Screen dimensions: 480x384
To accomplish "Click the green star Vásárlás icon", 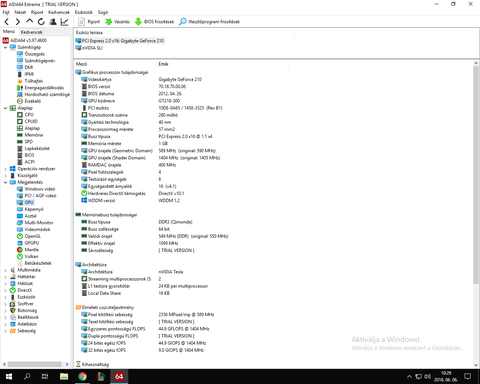I will click(x=109, y=22).
